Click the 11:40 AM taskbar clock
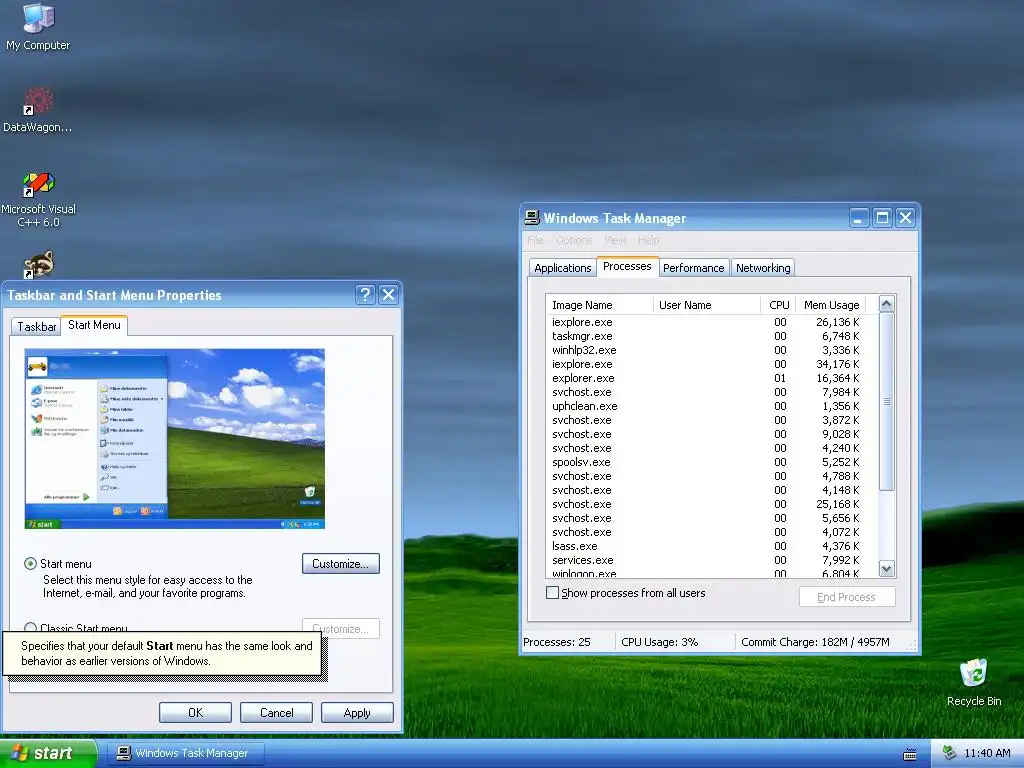This screenshot has height=768, width=1024. (987, 753)
